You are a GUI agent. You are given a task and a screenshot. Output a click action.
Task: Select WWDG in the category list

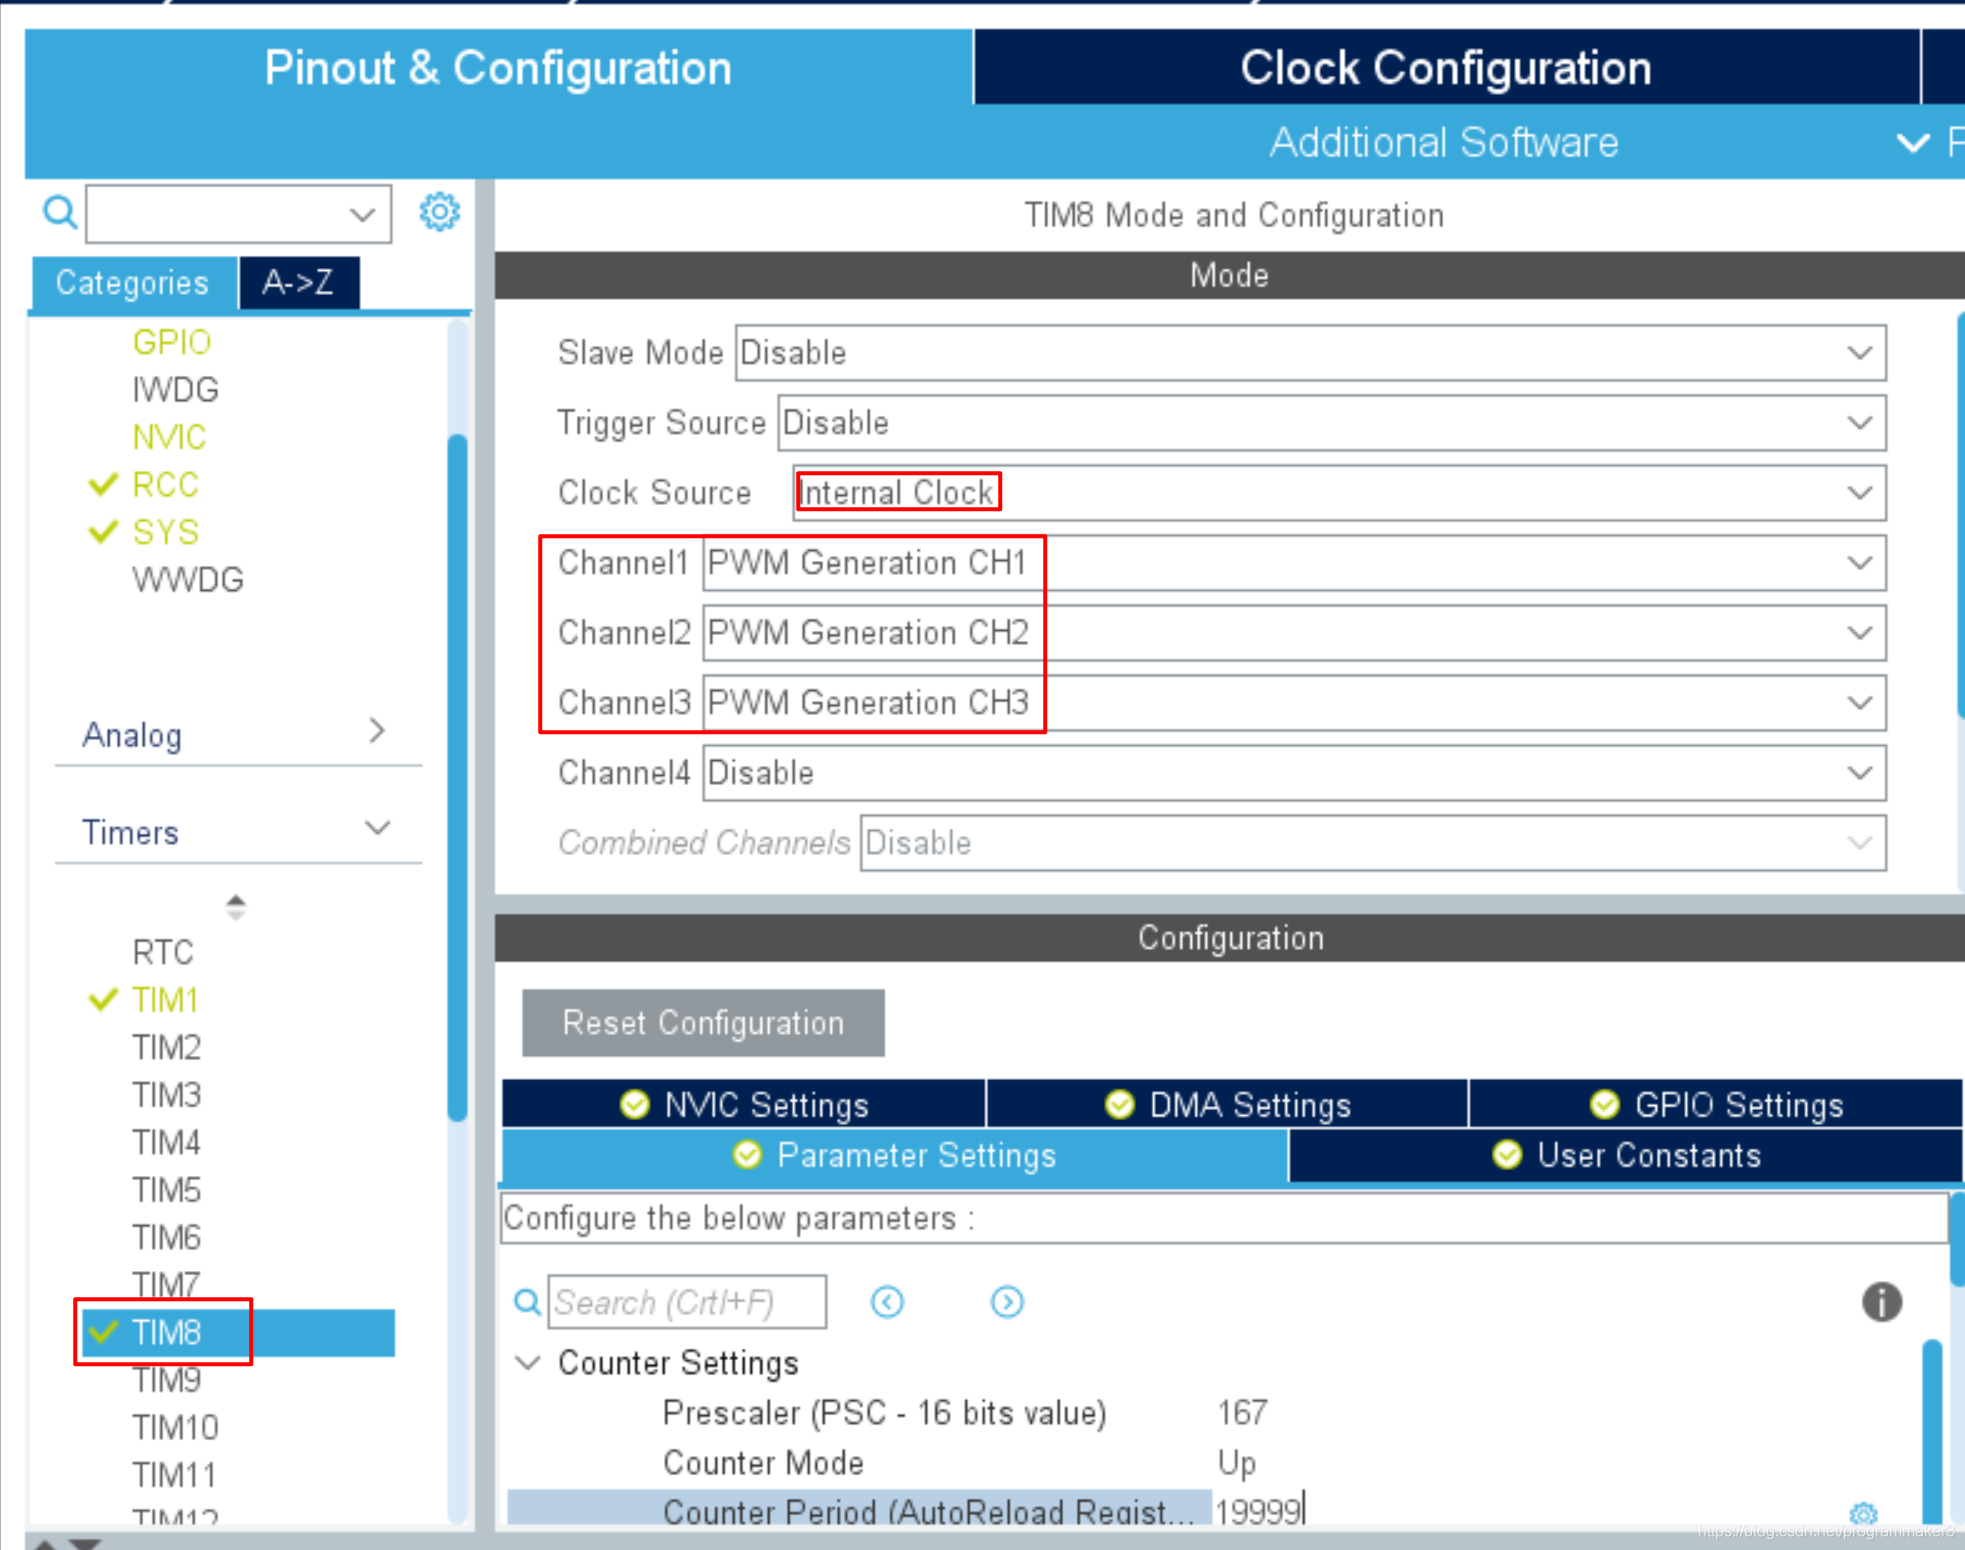point(188,580)
